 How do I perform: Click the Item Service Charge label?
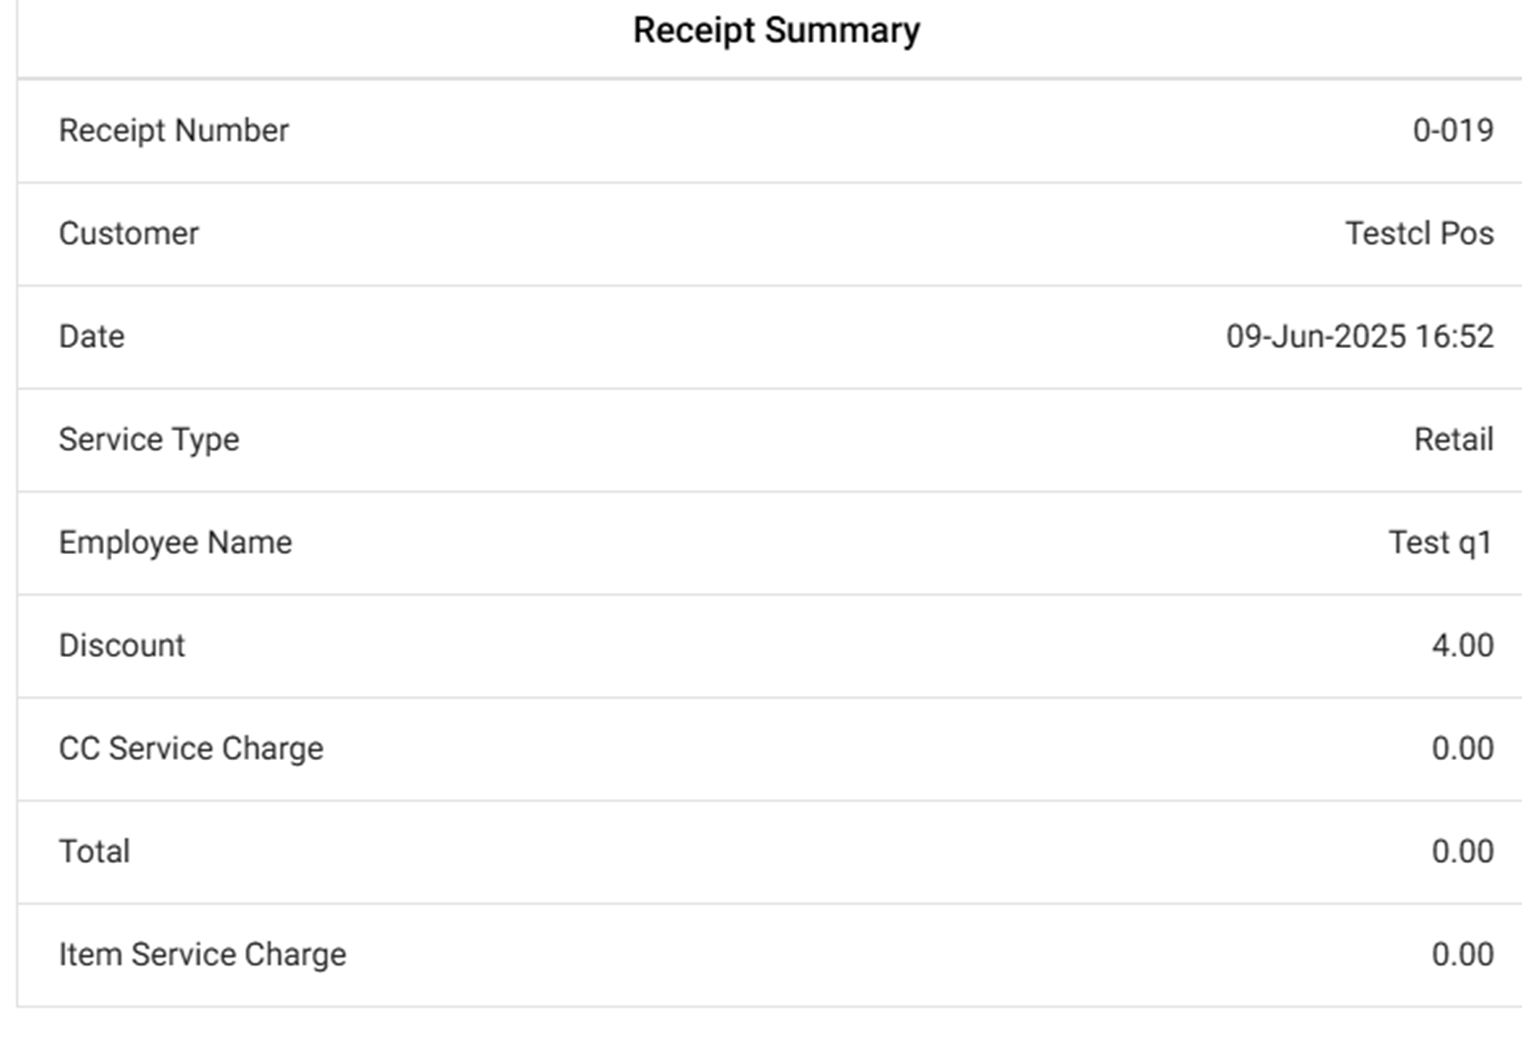click(202, 955)
